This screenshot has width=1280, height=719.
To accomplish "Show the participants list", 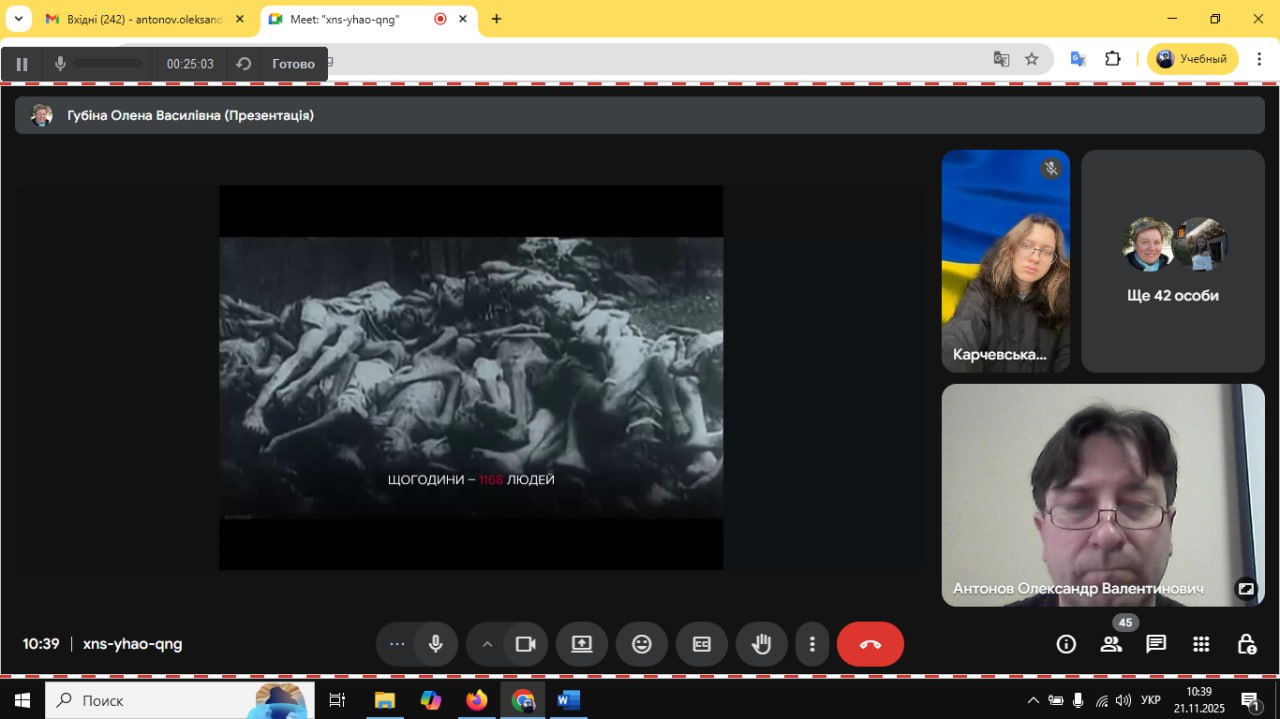I will (x=1111, y=644).
